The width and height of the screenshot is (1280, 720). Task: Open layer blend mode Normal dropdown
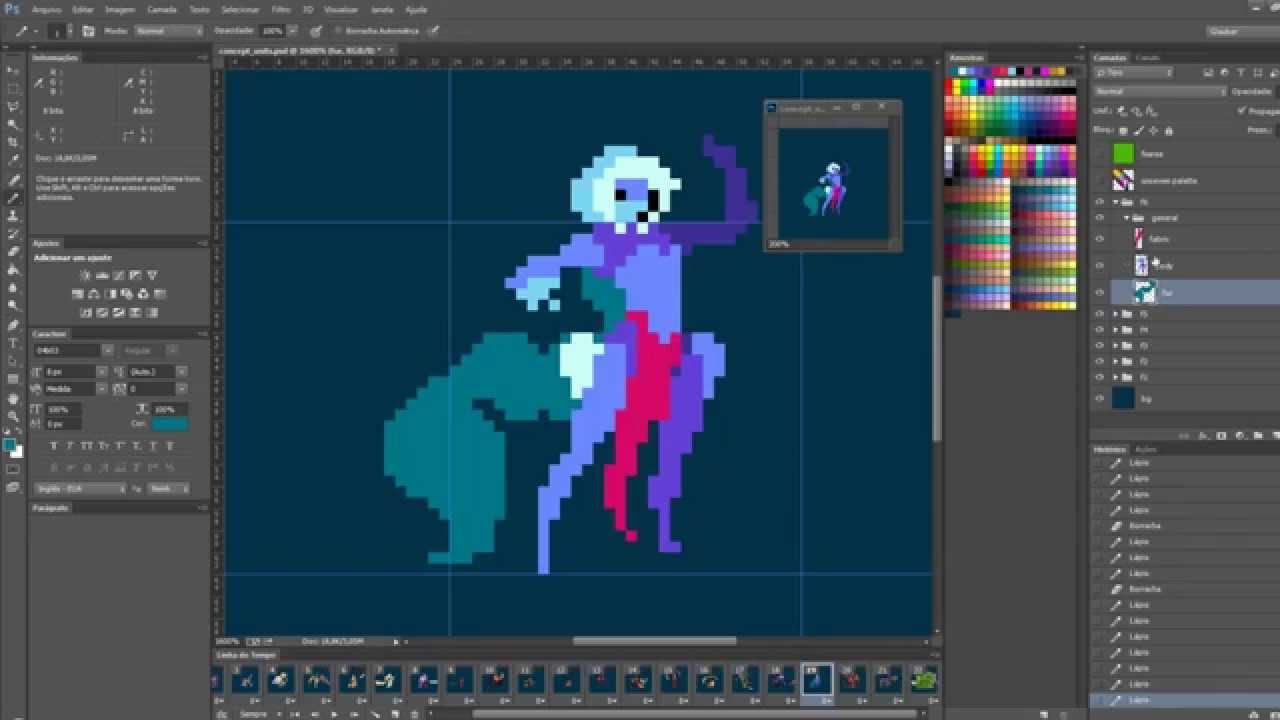[1160, 91]
